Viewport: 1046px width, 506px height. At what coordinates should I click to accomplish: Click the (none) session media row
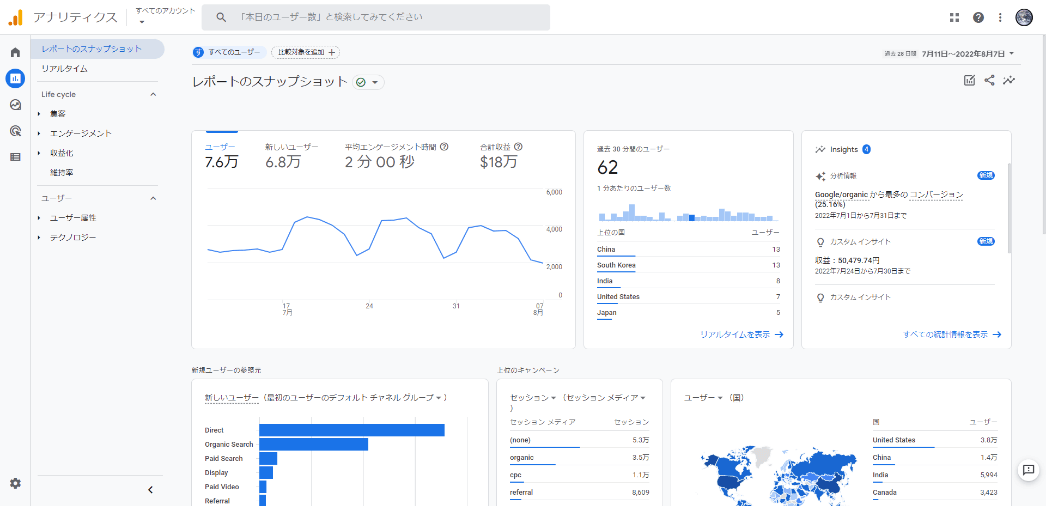click(579, 441)
